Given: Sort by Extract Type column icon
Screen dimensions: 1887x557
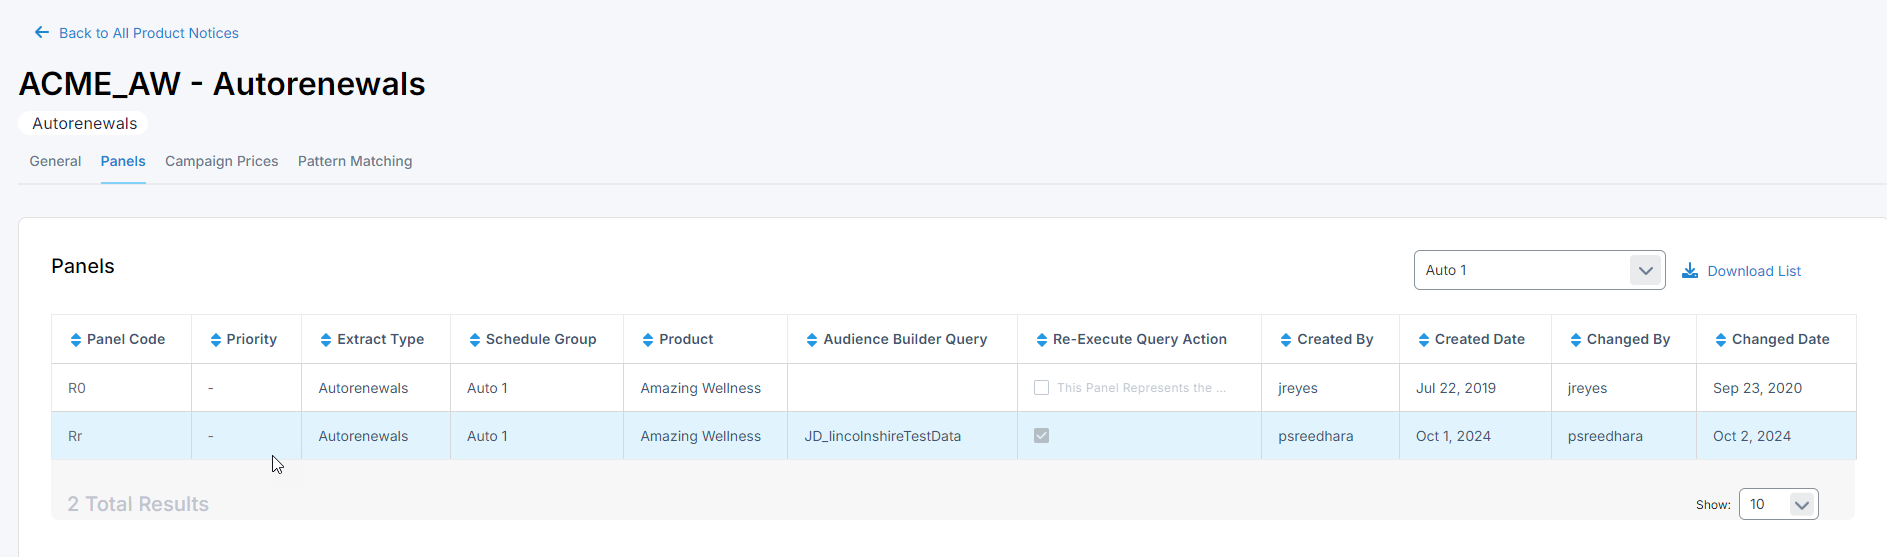Looking at the screenshot, I should pos(325,340).
